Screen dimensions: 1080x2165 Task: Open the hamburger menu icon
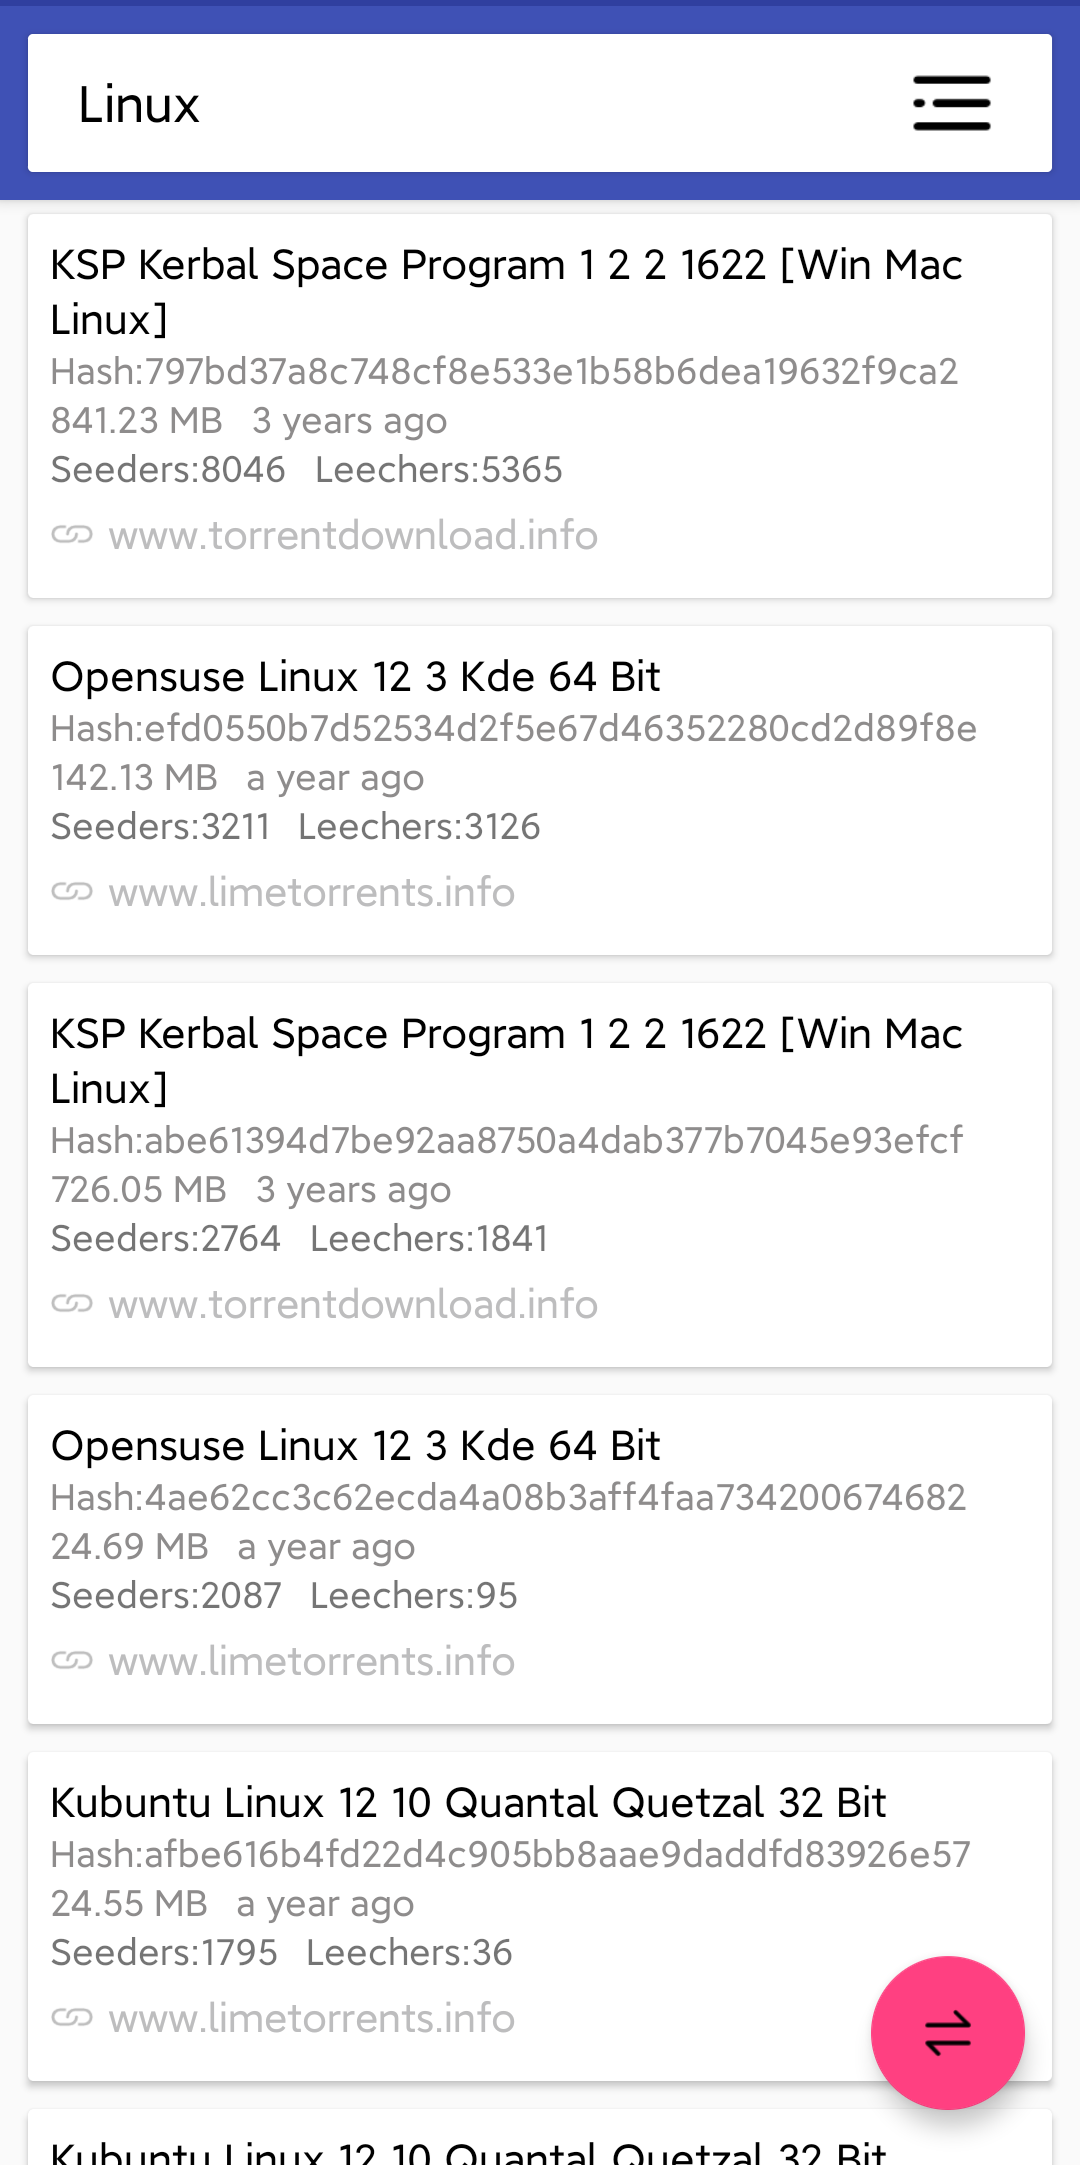[951, 103]
